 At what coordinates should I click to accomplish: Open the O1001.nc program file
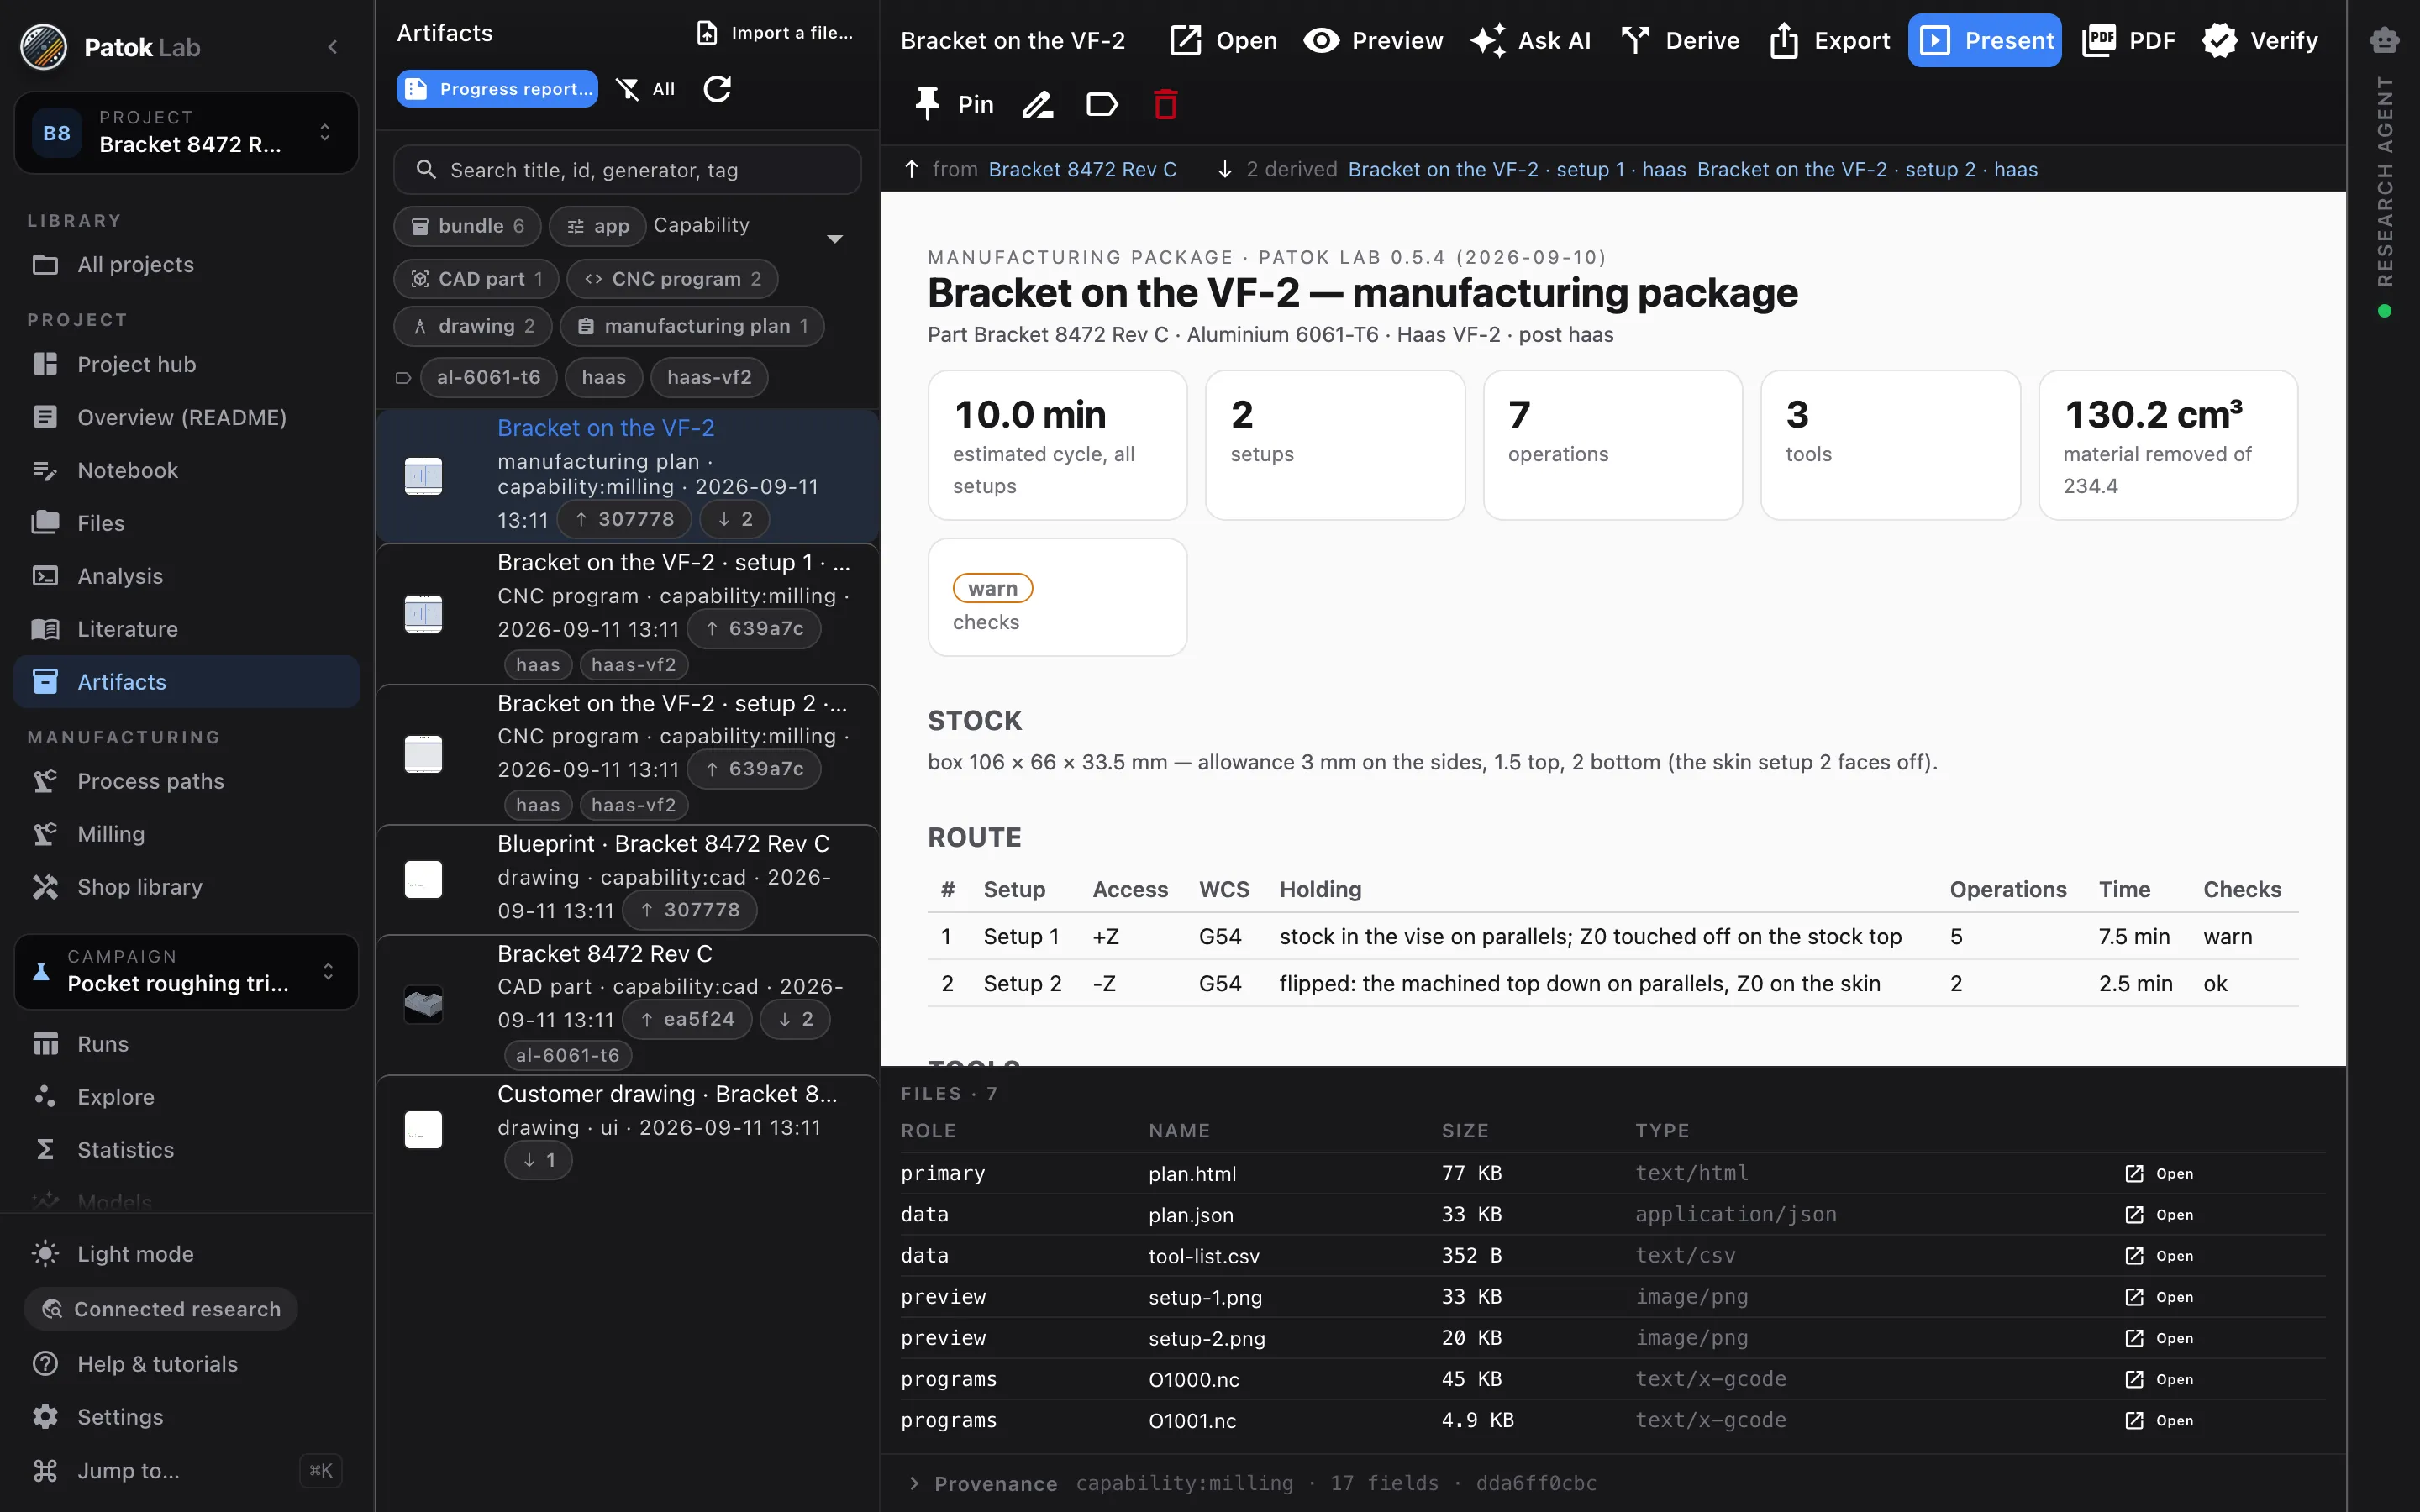point(2159,1420)
